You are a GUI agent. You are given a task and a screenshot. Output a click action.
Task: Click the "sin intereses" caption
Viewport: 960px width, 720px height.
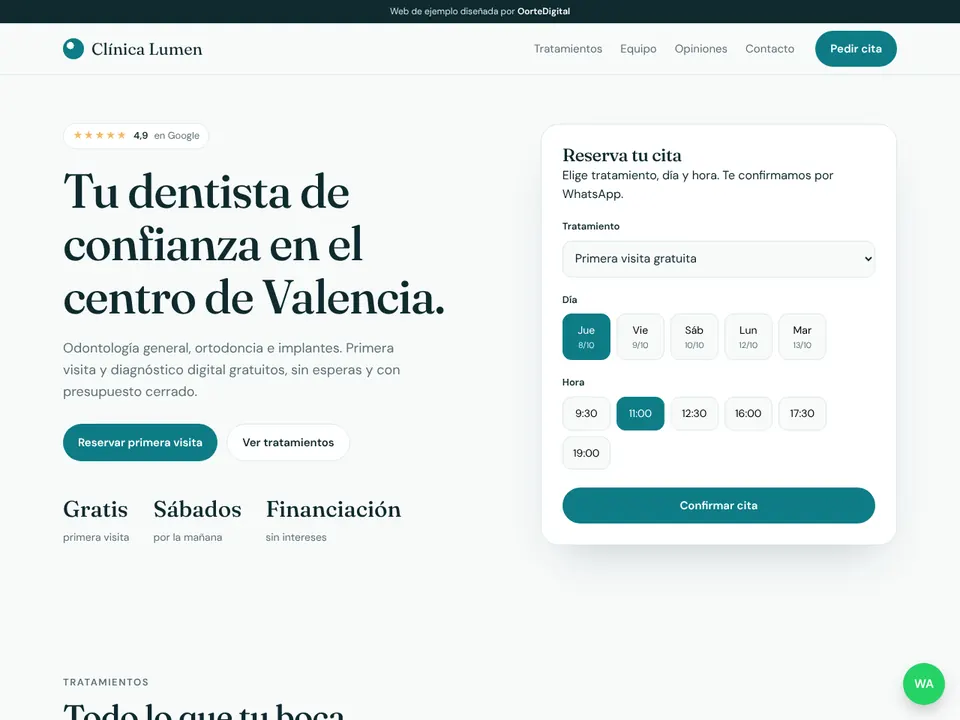[296, 538]
